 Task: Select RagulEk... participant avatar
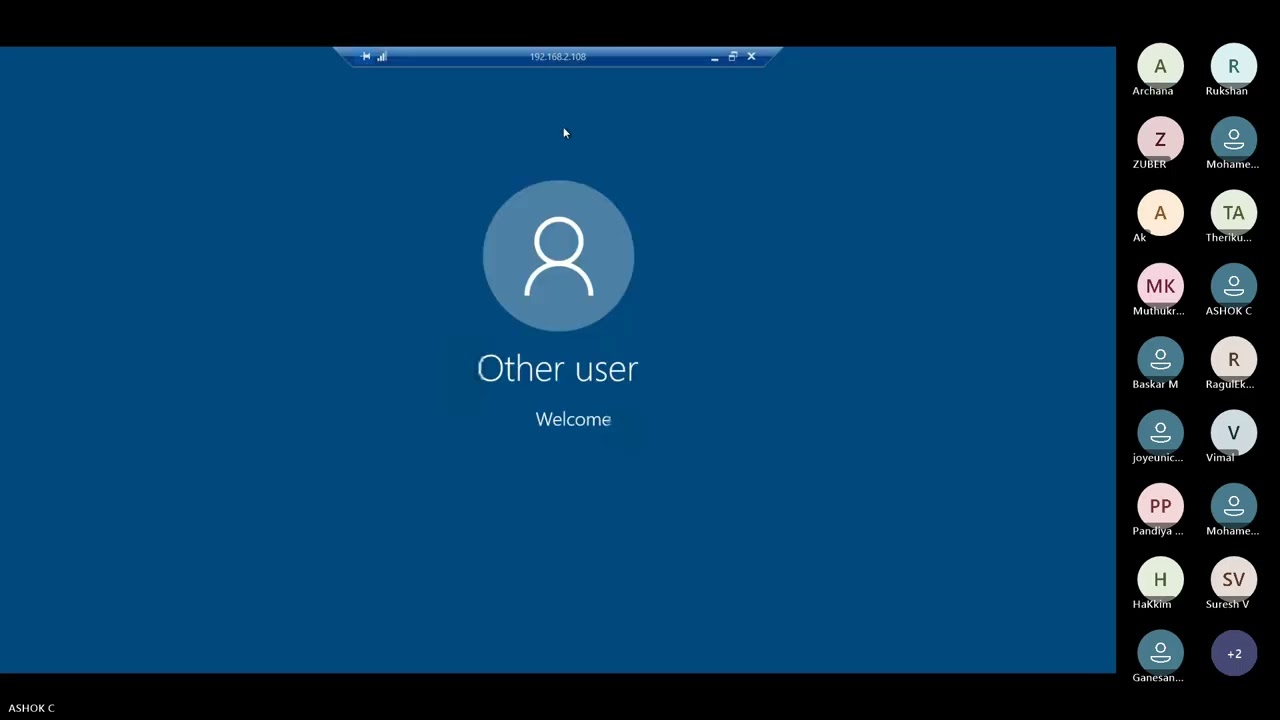pyautogui.click(x=1233, y=360)
